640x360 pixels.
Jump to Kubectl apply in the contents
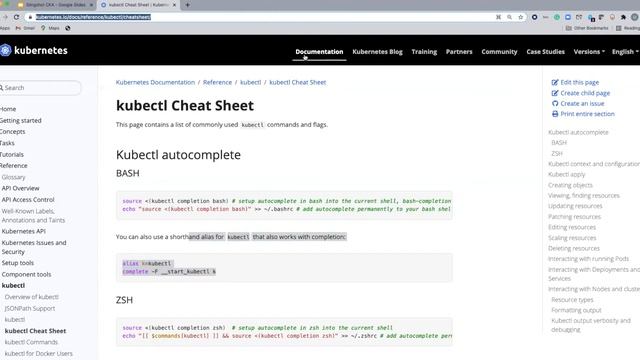click(567, 174)
